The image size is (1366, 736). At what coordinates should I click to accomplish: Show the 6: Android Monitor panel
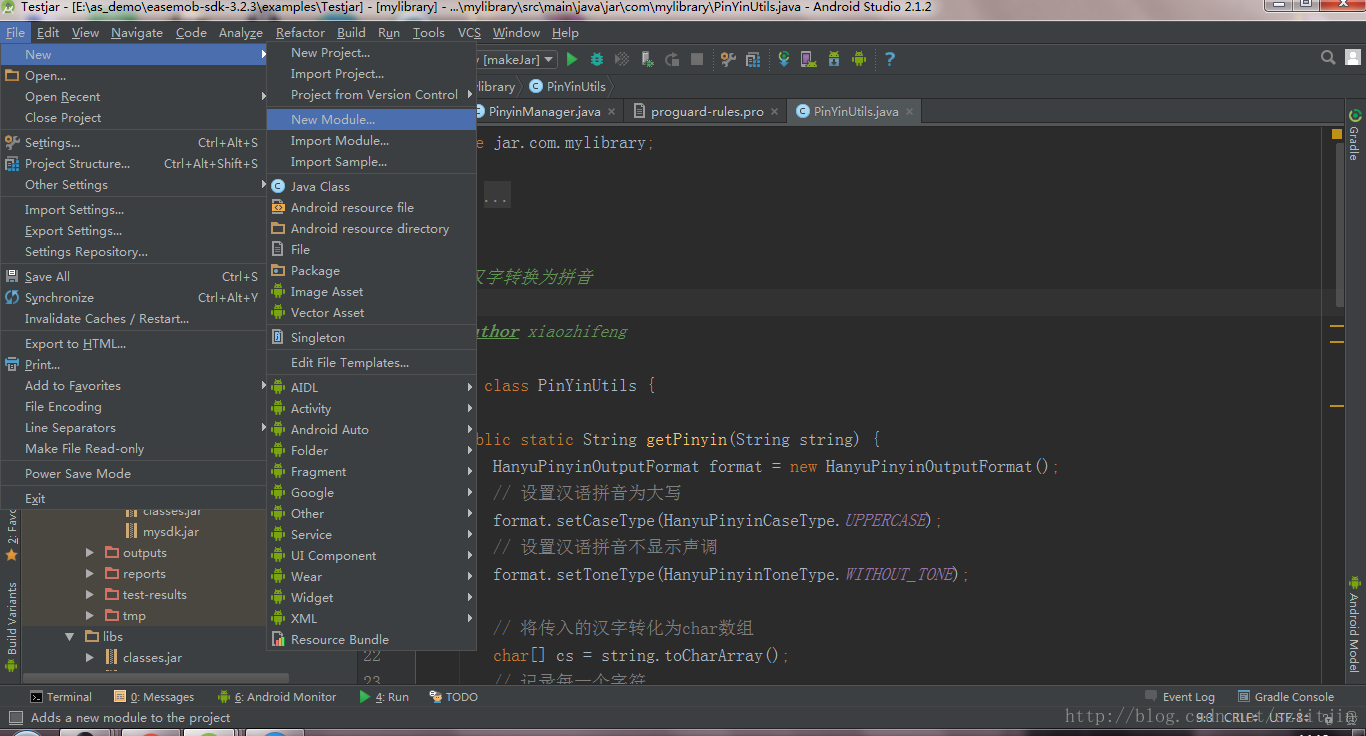(x=275, y=697)
